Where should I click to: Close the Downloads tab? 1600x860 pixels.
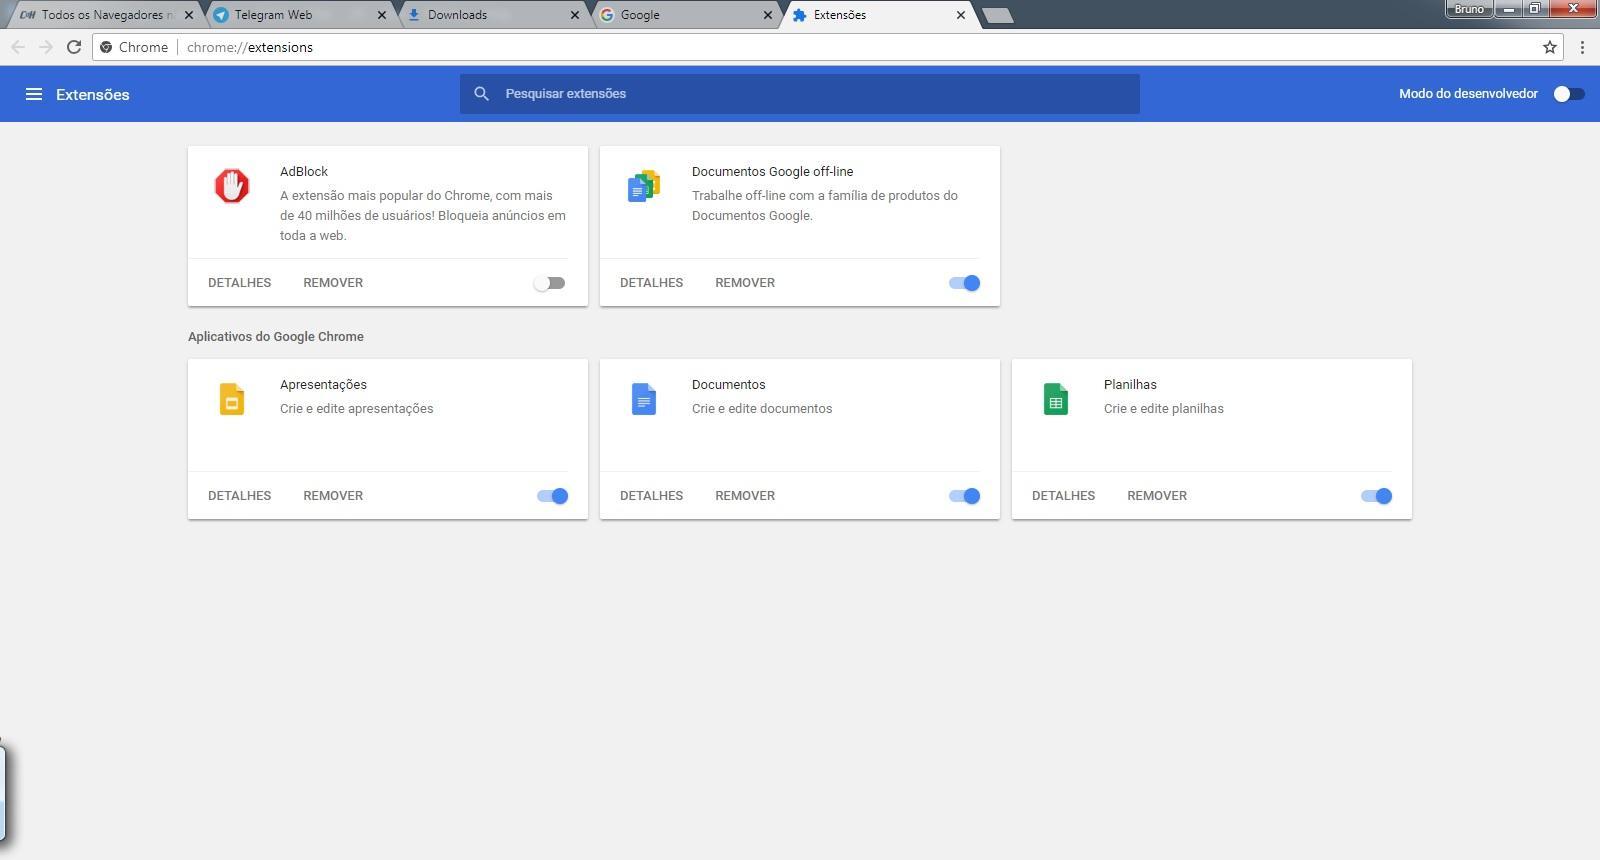[574, 15]
